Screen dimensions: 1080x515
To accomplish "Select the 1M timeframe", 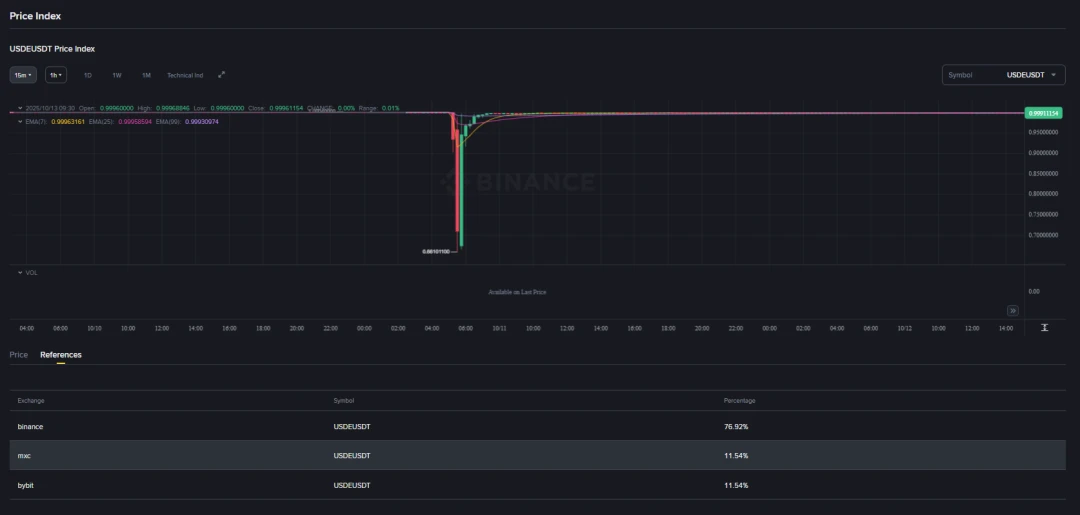I will [146, 75].
